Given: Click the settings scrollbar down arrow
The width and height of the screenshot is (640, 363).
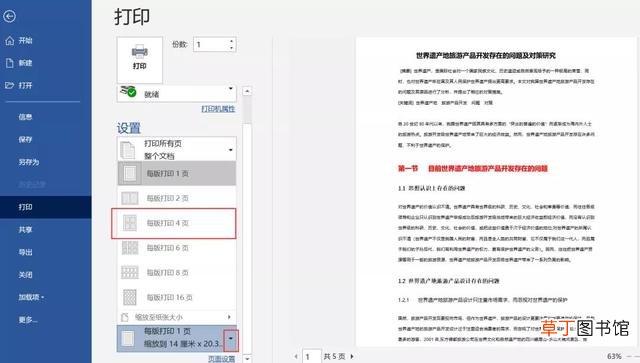Looking at the screenshot, I should tap(247, 359).
